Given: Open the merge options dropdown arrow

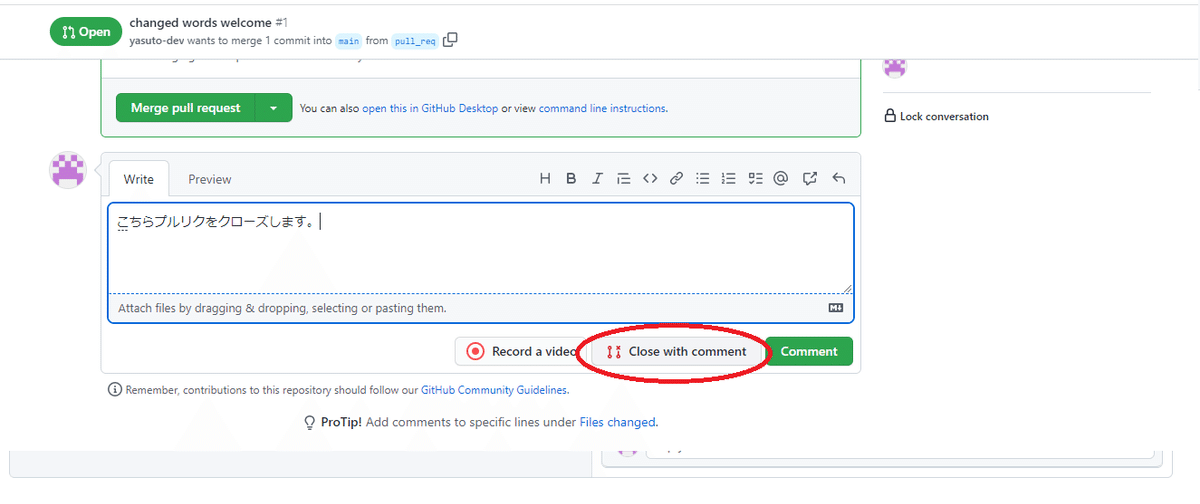Looking at the screenshot, I should pos(274,108).
